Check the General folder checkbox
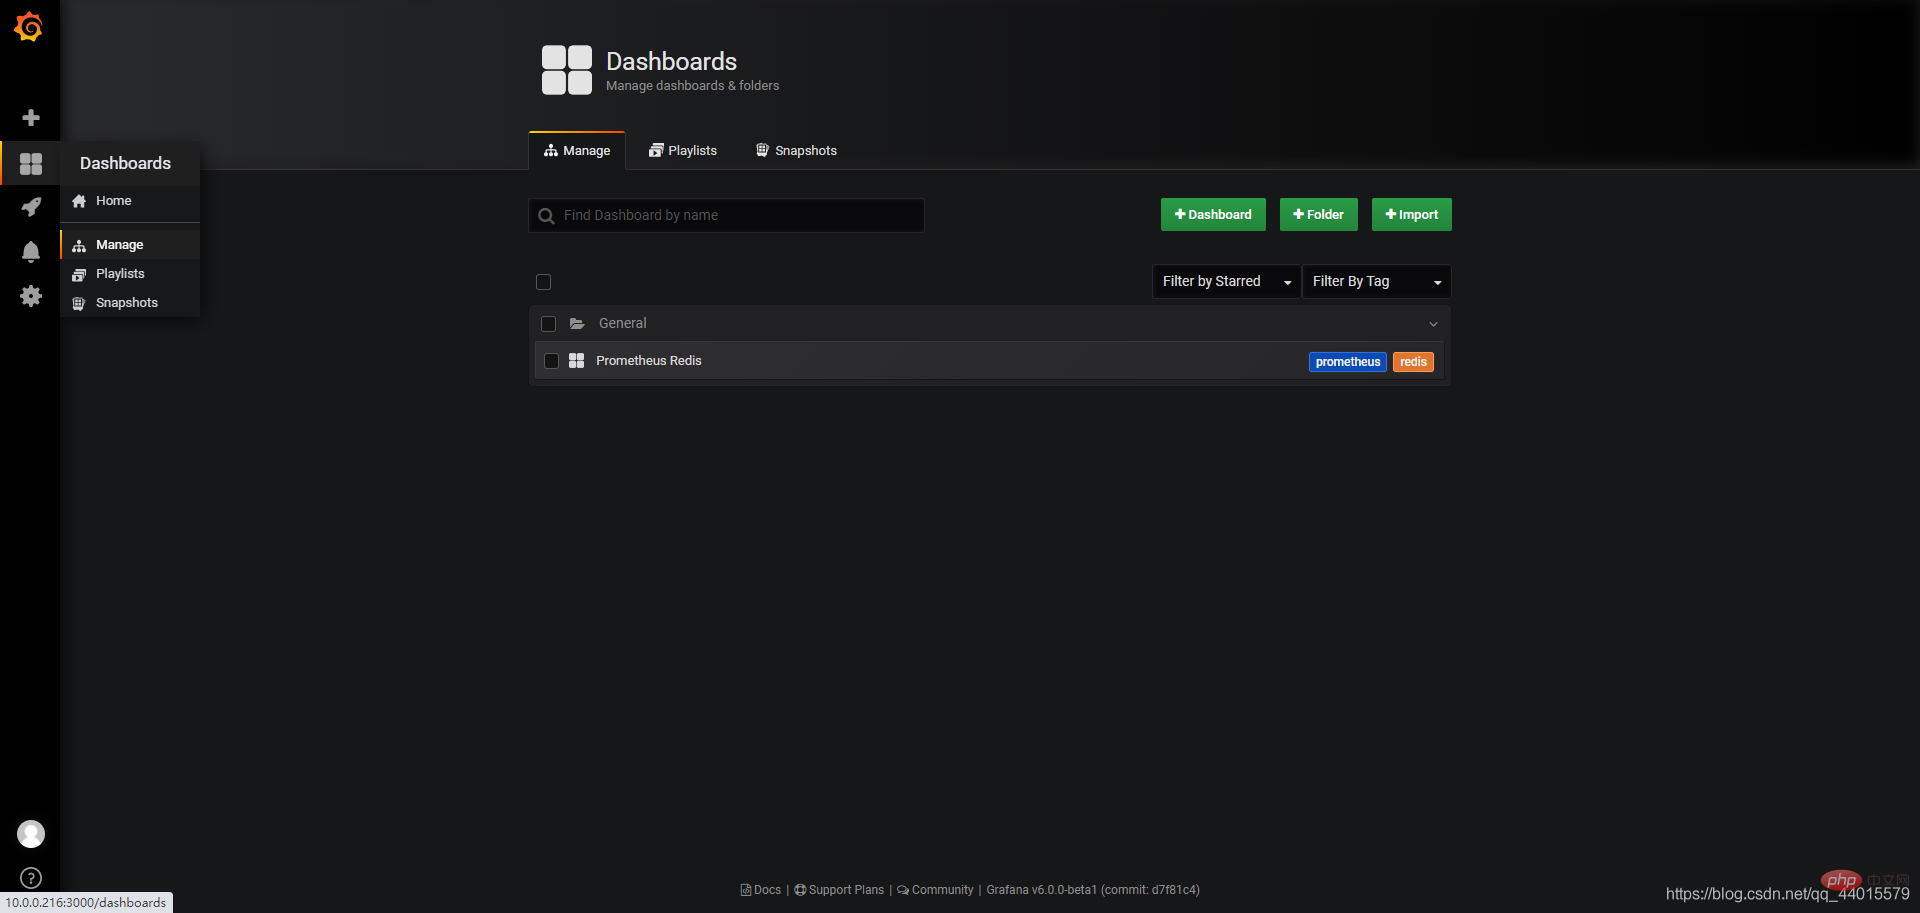The image size is (1920, 913). pos(548,324)
